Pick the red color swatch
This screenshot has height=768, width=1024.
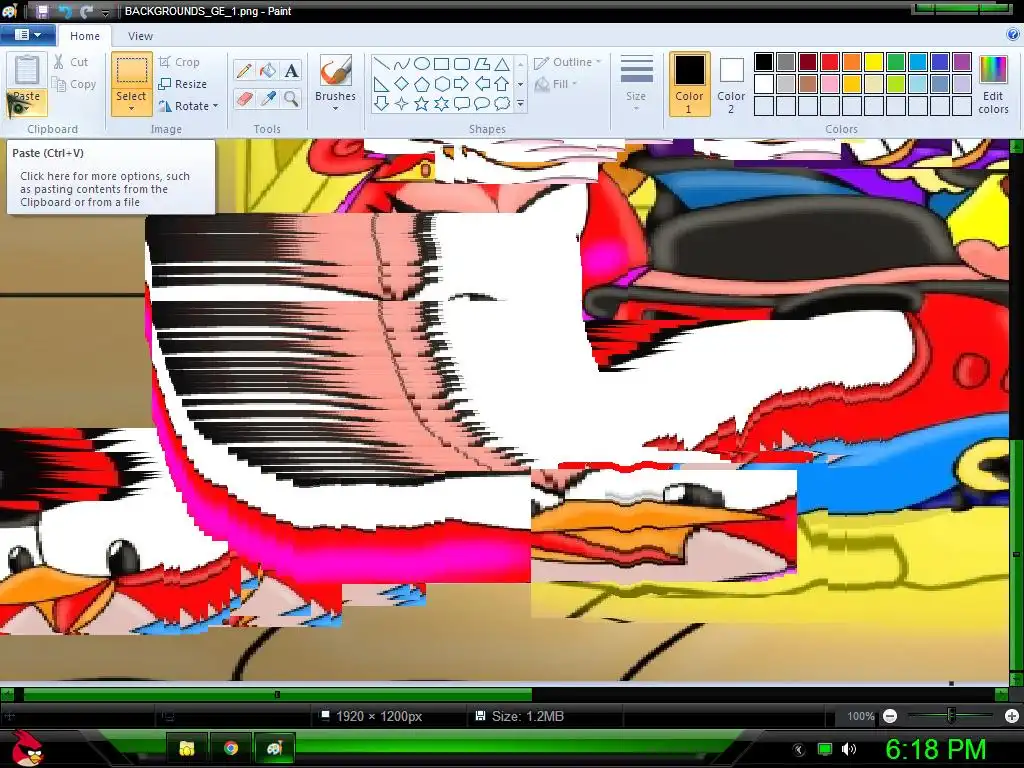click(x=830, y=62)
